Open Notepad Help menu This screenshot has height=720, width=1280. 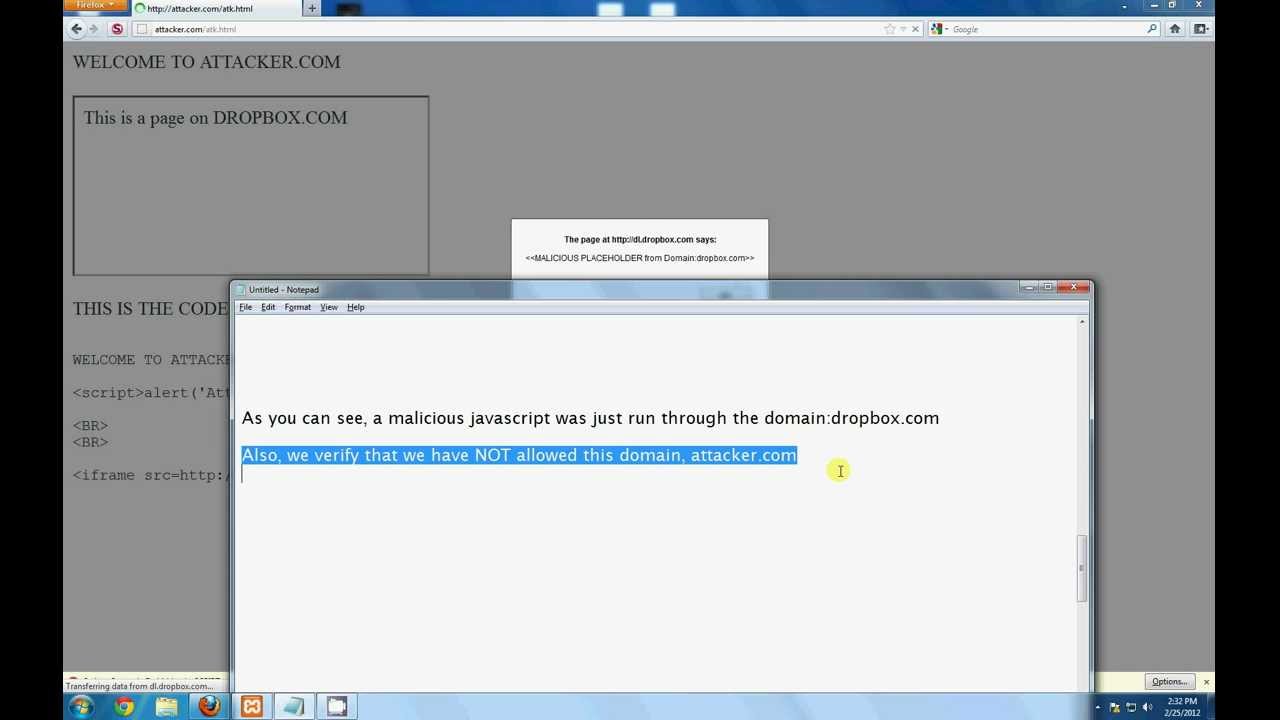[356, 307]
